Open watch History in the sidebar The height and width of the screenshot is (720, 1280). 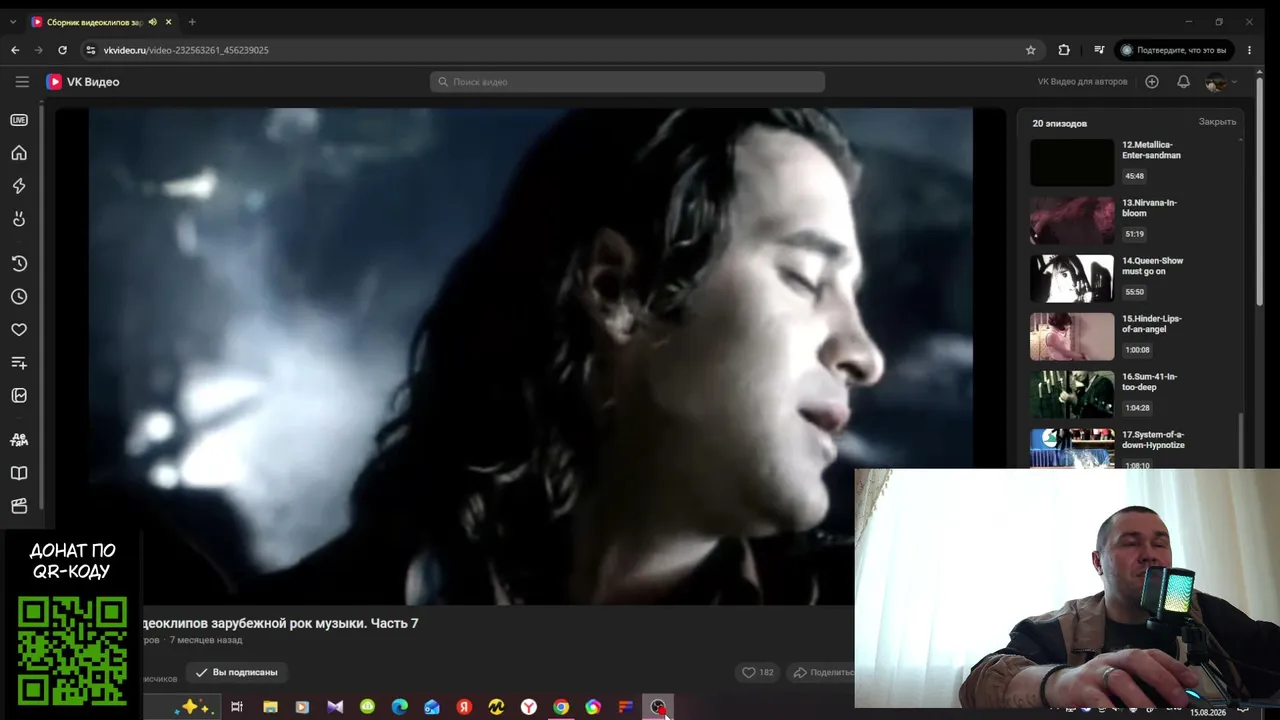point(19,264)
